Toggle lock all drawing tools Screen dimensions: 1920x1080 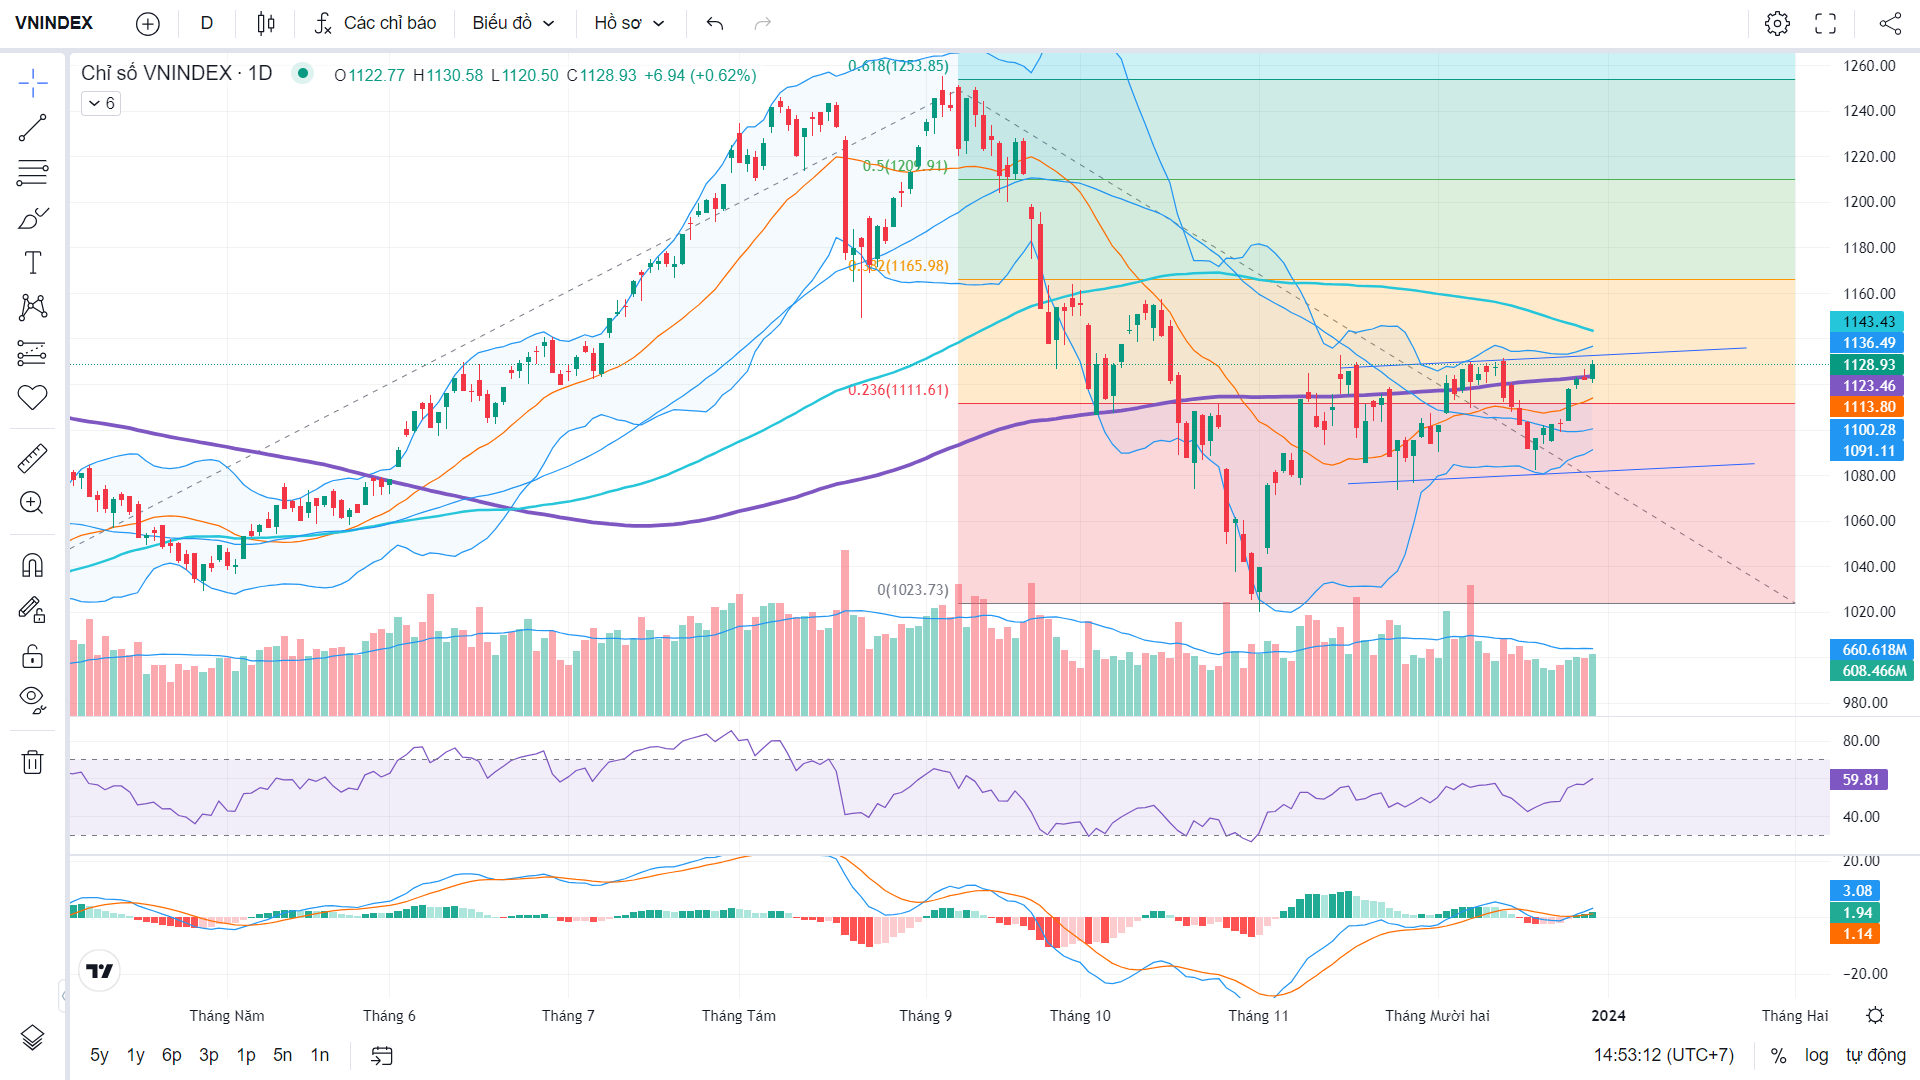coord(32,656)
